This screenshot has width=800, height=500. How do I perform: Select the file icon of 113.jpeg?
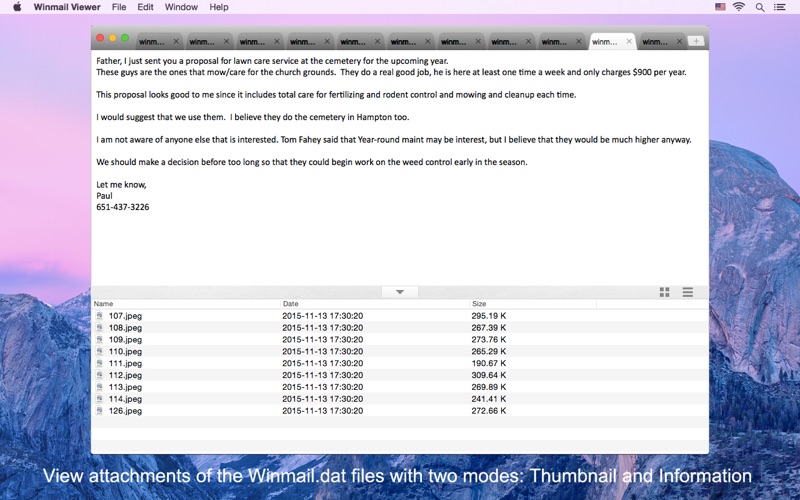coord(99,387)
